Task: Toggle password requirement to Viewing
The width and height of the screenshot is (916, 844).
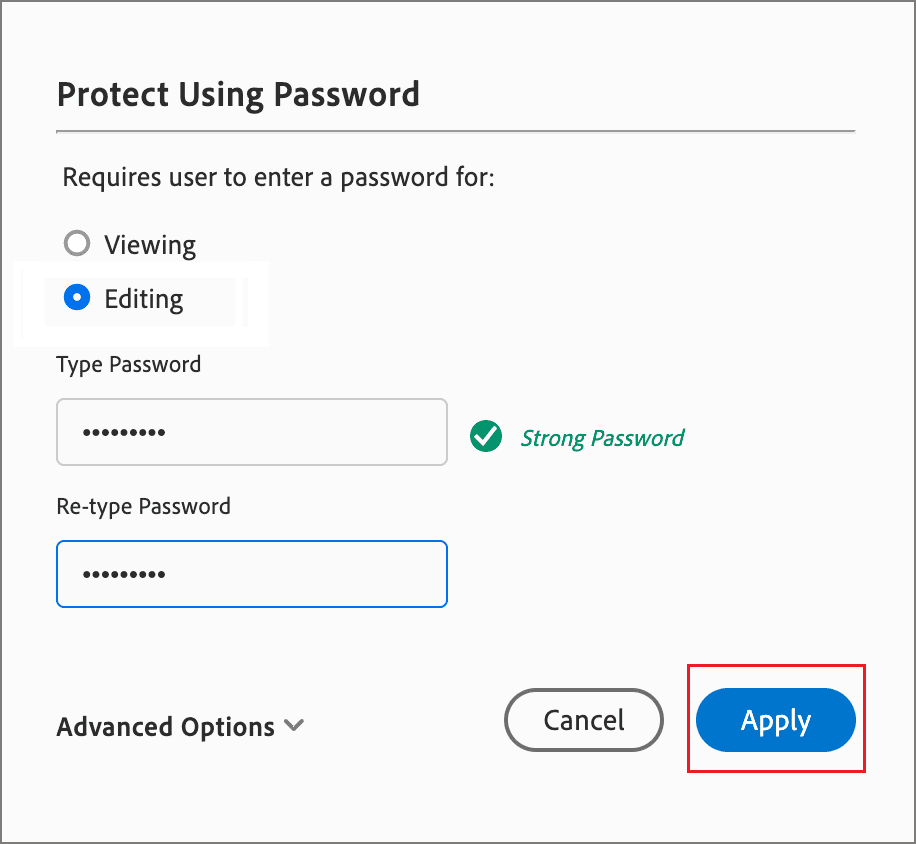Action: pos(76,242)
